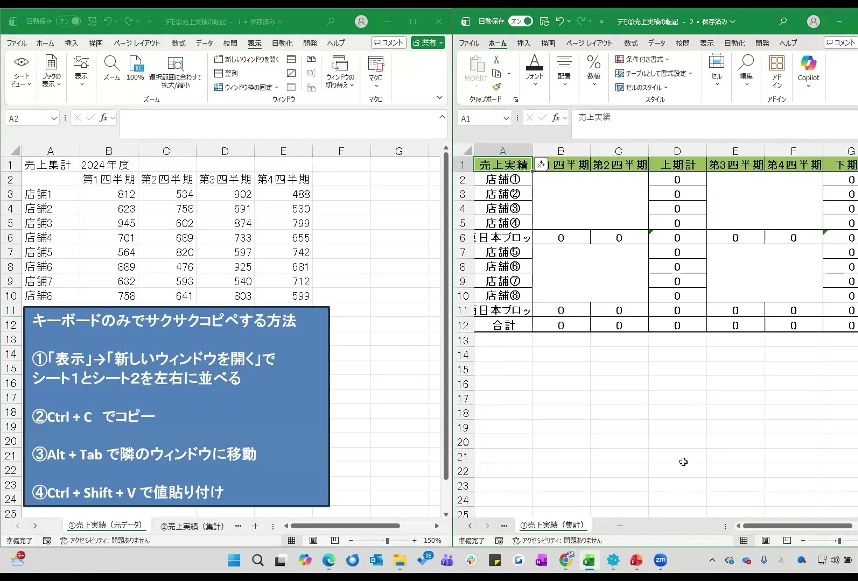Toggle AutoSave switch in left Excel window
Screen dimensions: 858x582
pyautogui.click(x=67, y=20)
